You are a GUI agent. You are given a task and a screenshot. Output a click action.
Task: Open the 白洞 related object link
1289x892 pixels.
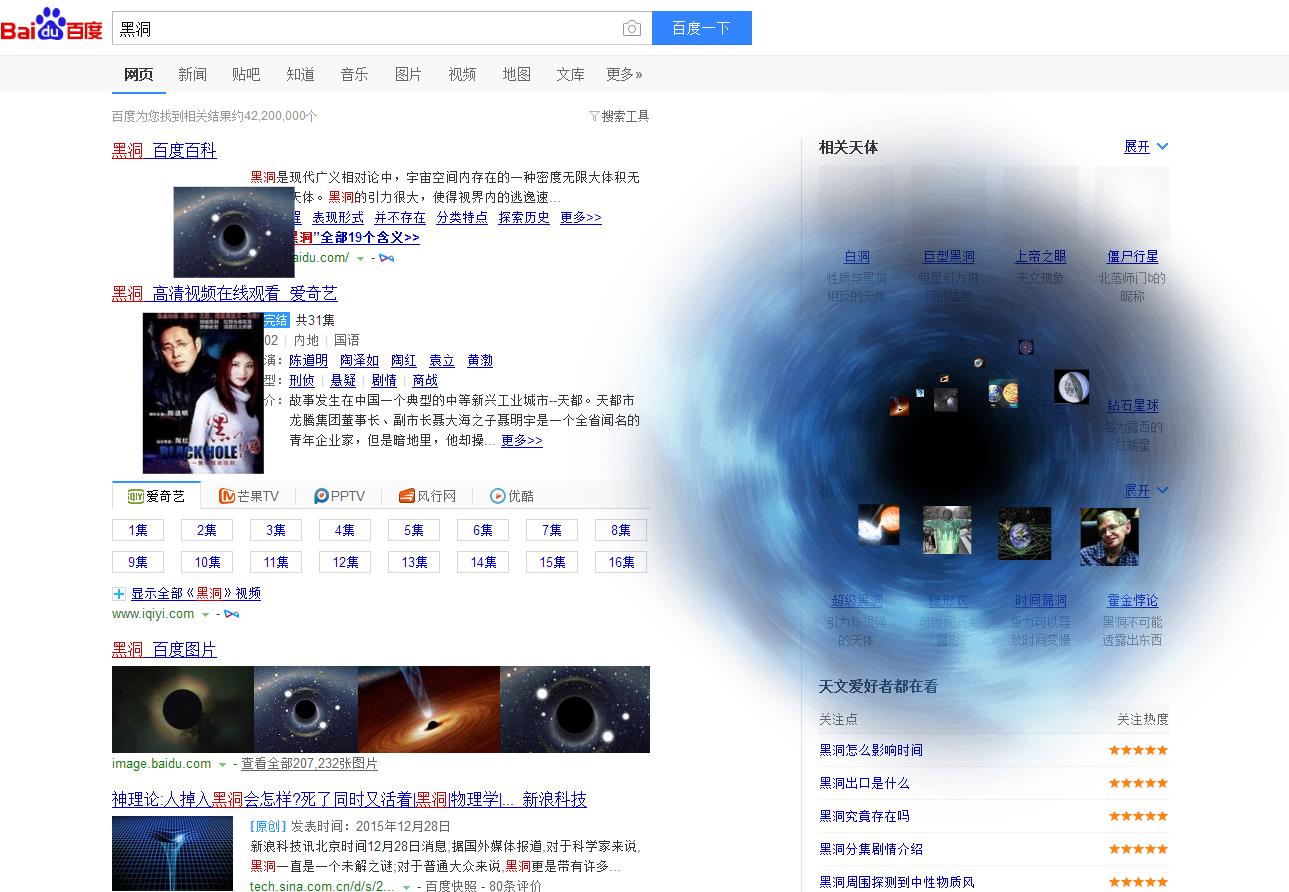(x=857, y=257)
